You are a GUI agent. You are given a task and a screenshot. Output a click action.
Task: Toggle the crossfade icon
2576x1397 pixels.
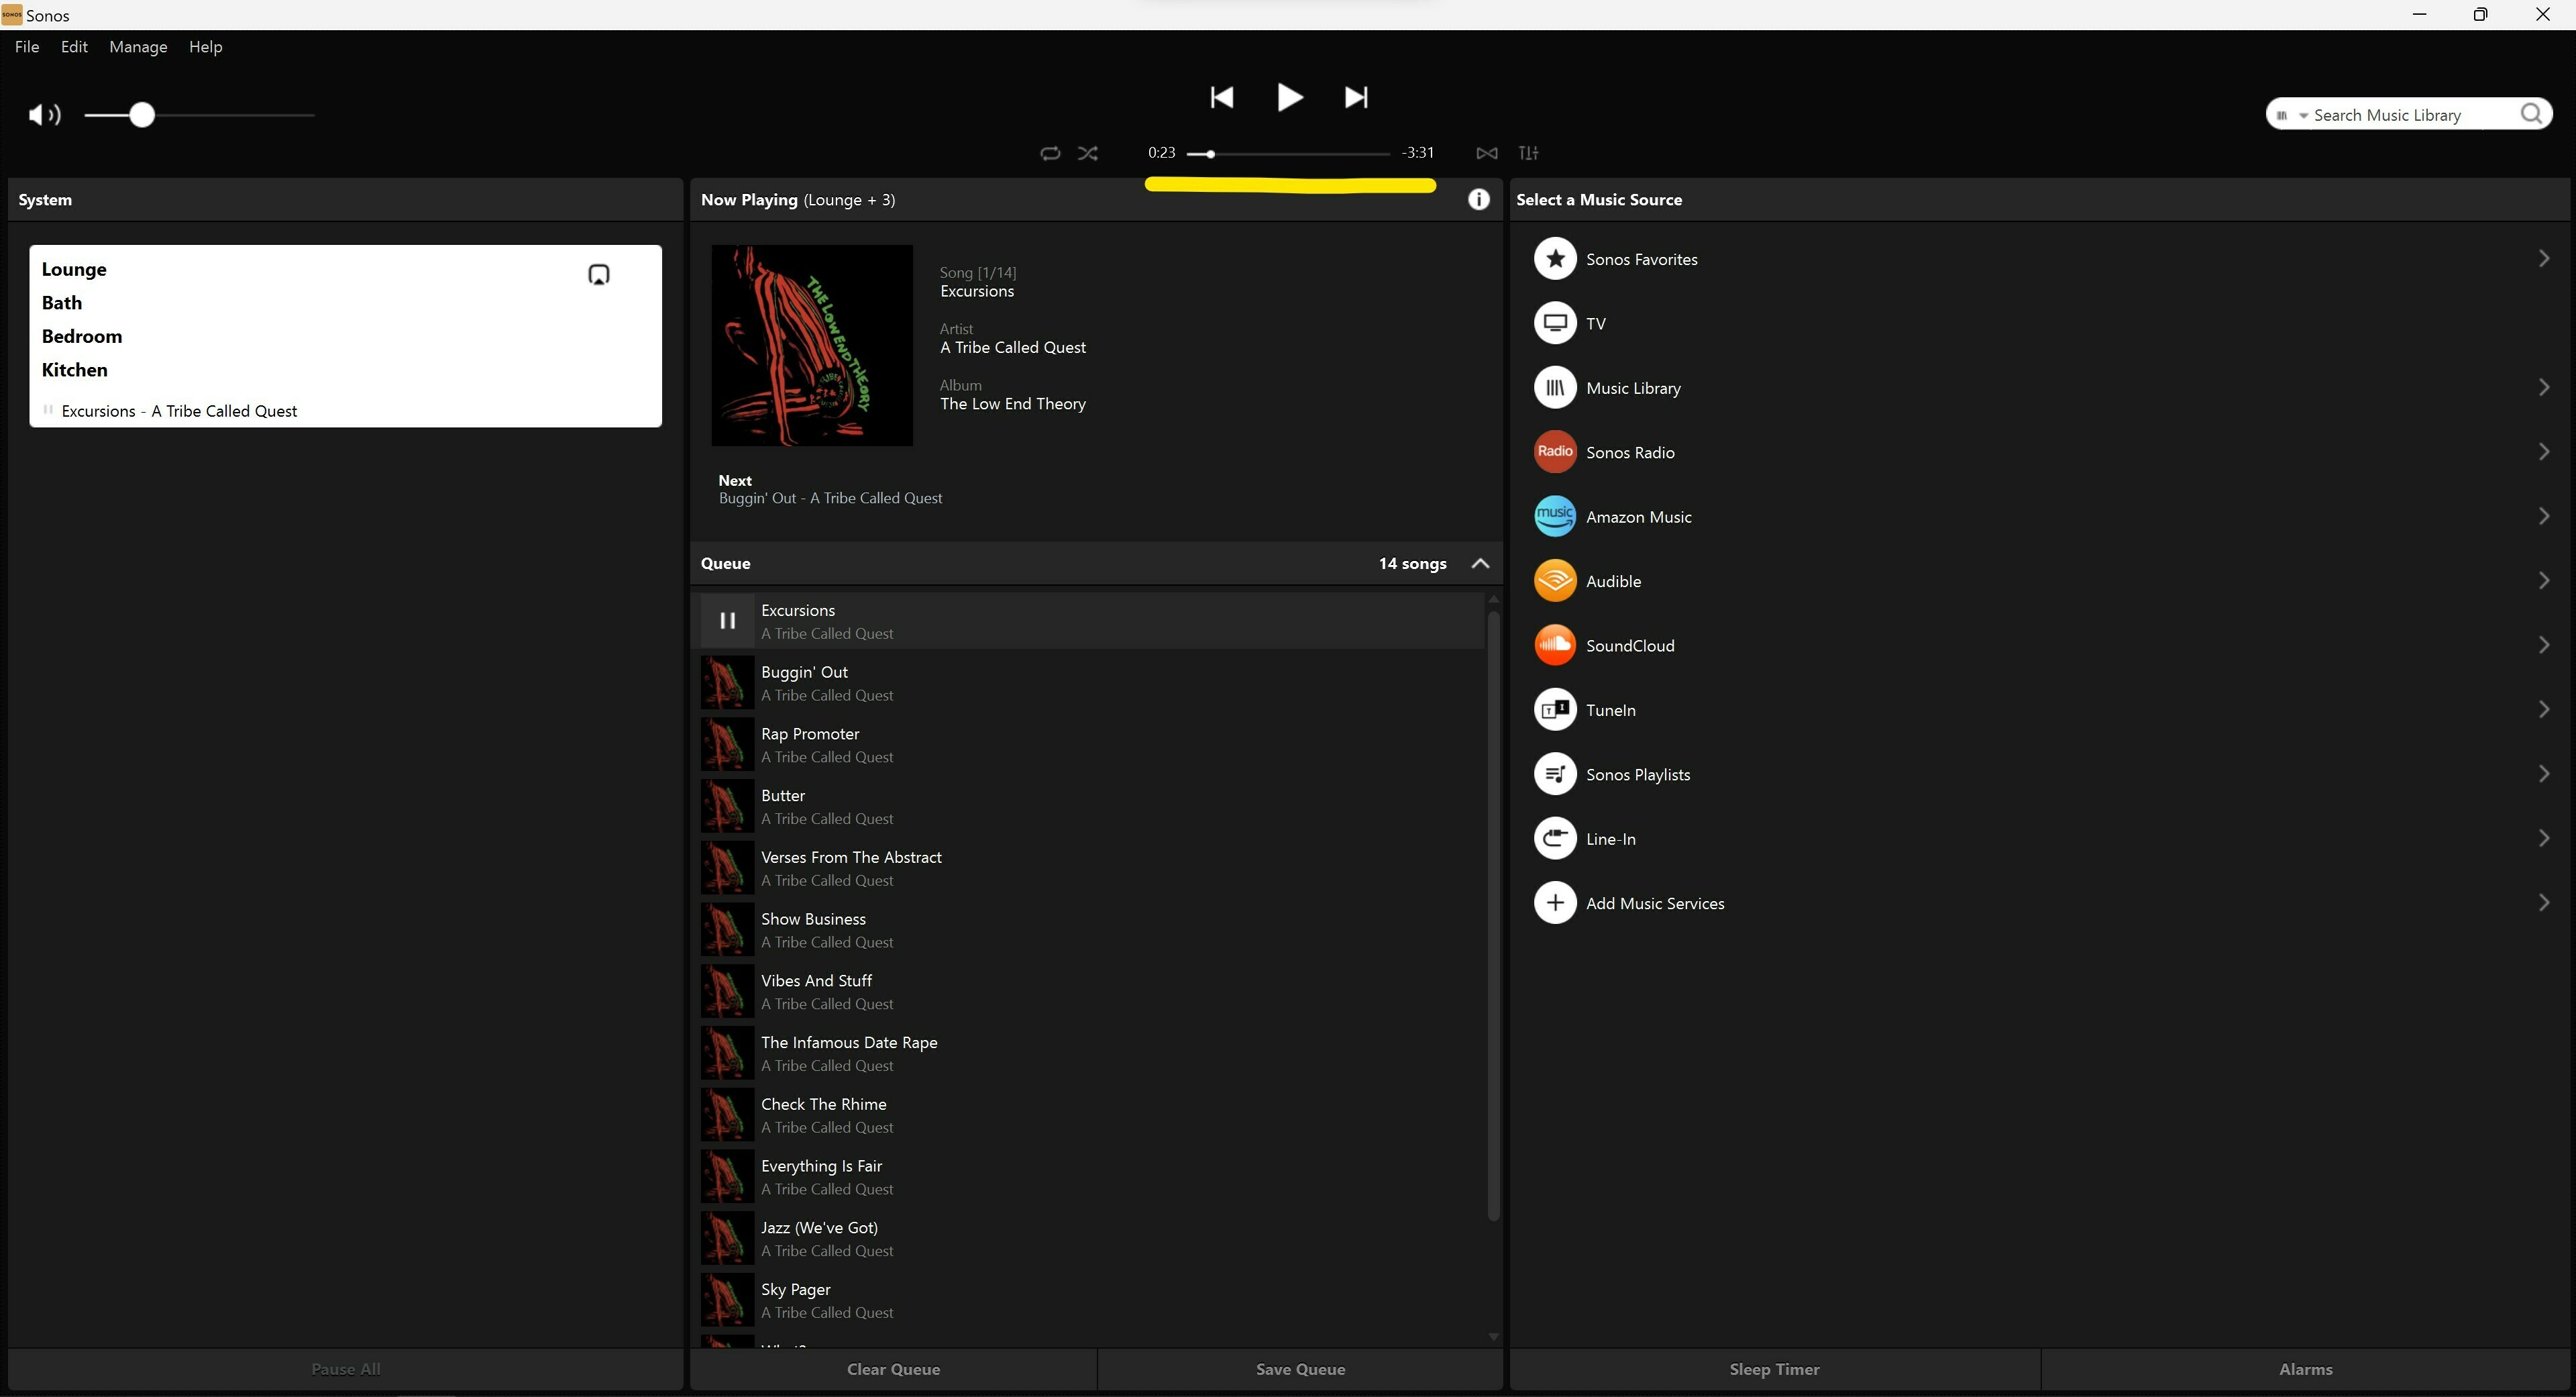(x=1487, y=153)
